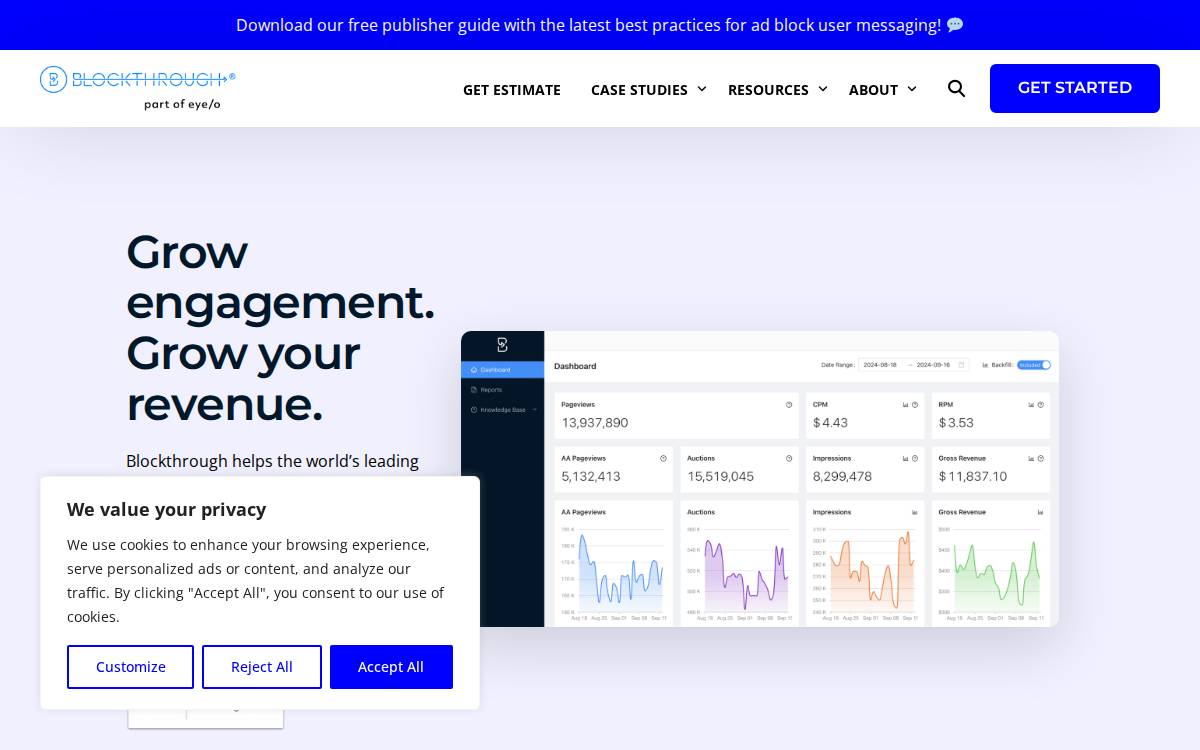Click the Customize cookies button

(130, 667)
